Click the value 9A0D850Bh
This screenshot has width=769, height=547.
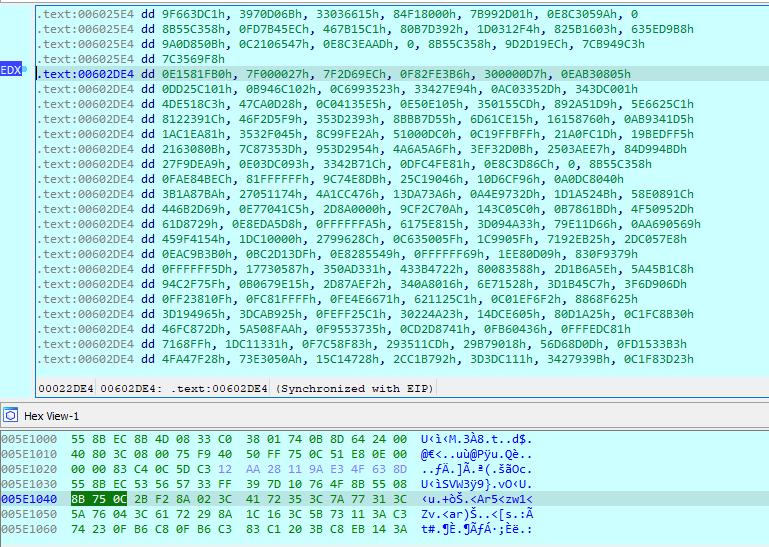193,44
